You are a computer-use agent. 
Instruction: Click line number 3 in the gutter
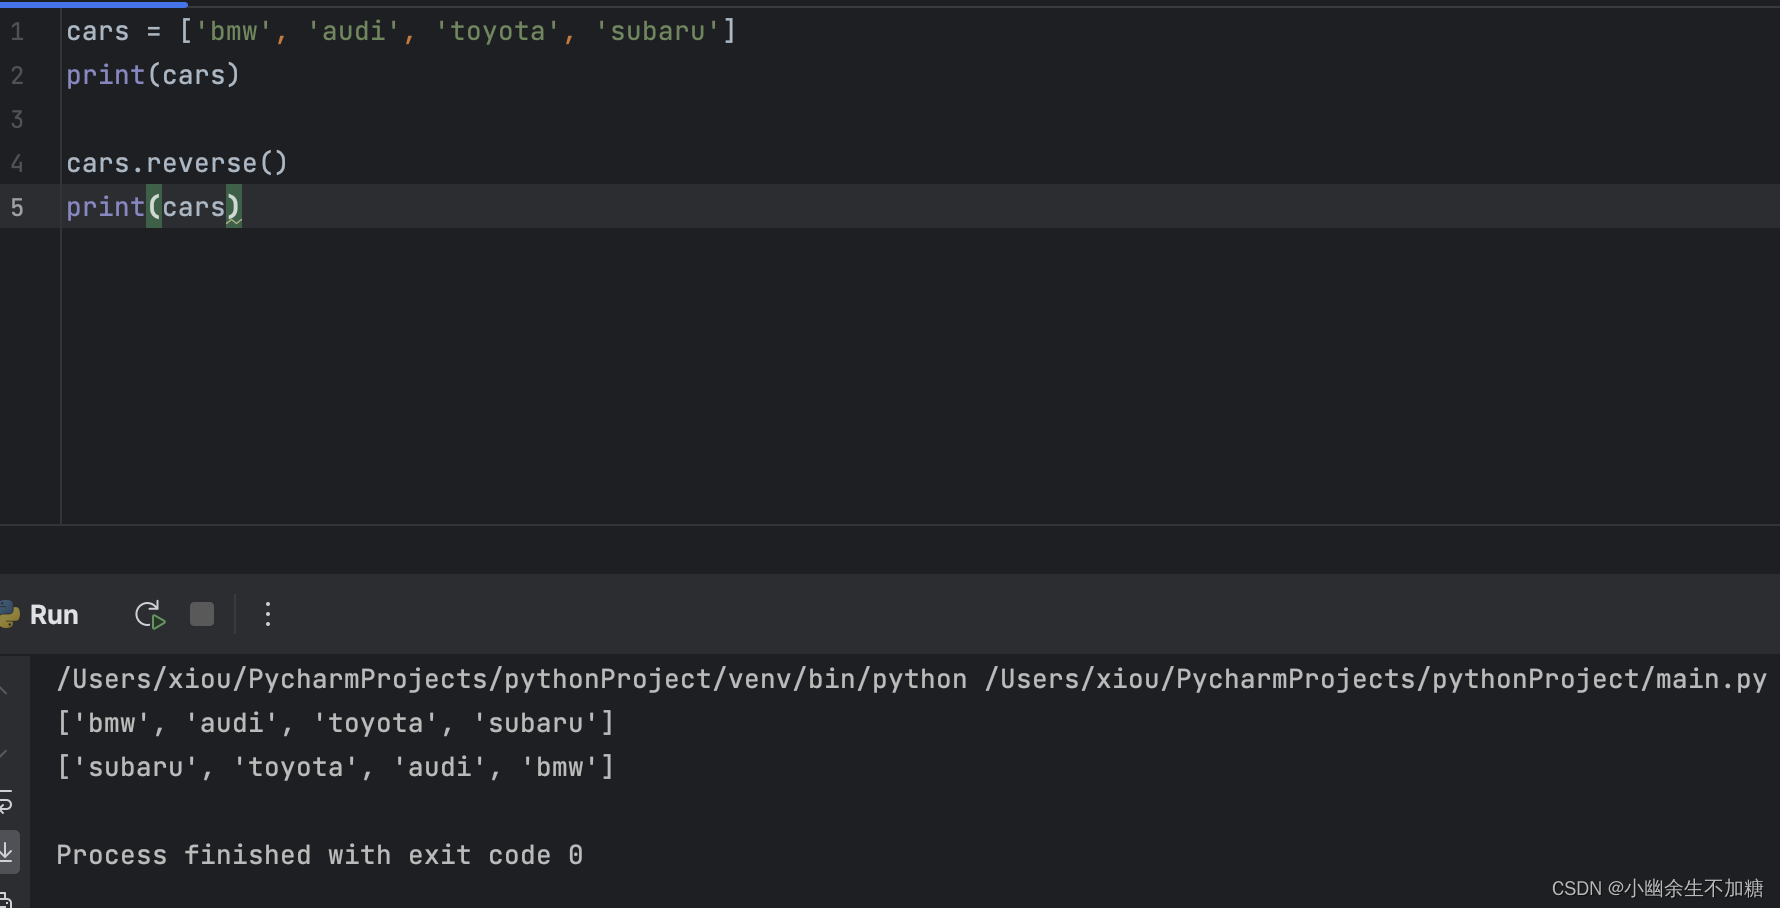[x=17, y=120]
